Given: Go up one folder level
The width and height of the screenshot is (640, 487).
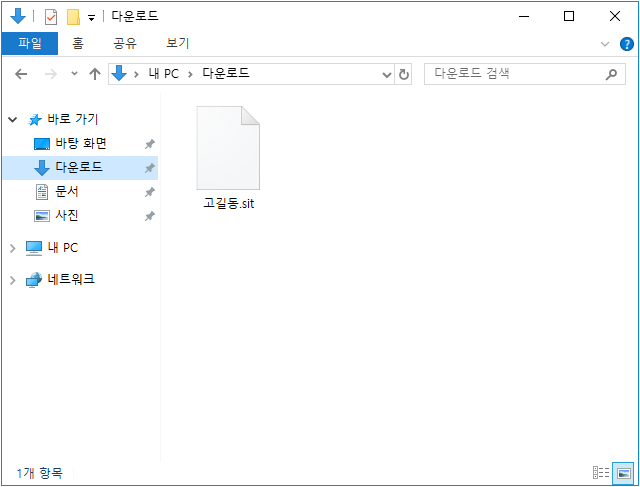Looking at the screenshot, I should click(x=95, y=74).
